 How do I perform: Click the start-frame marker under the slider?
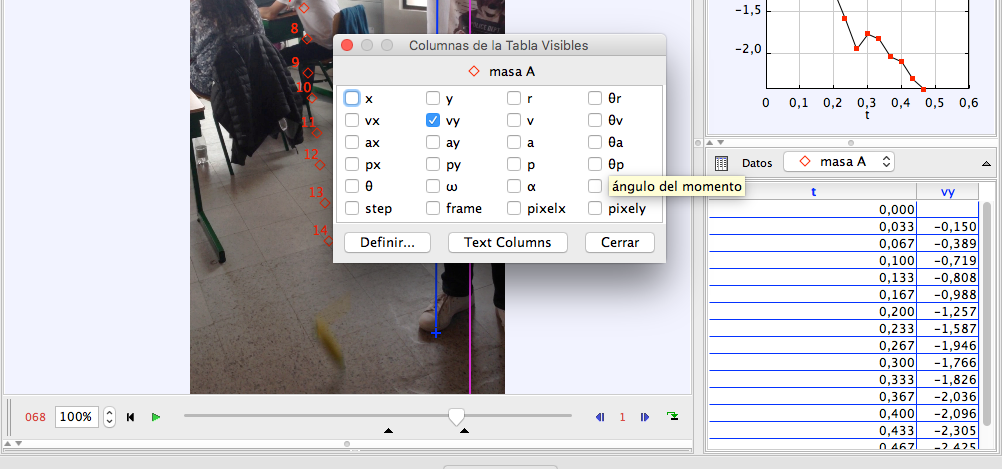[388, 431]
